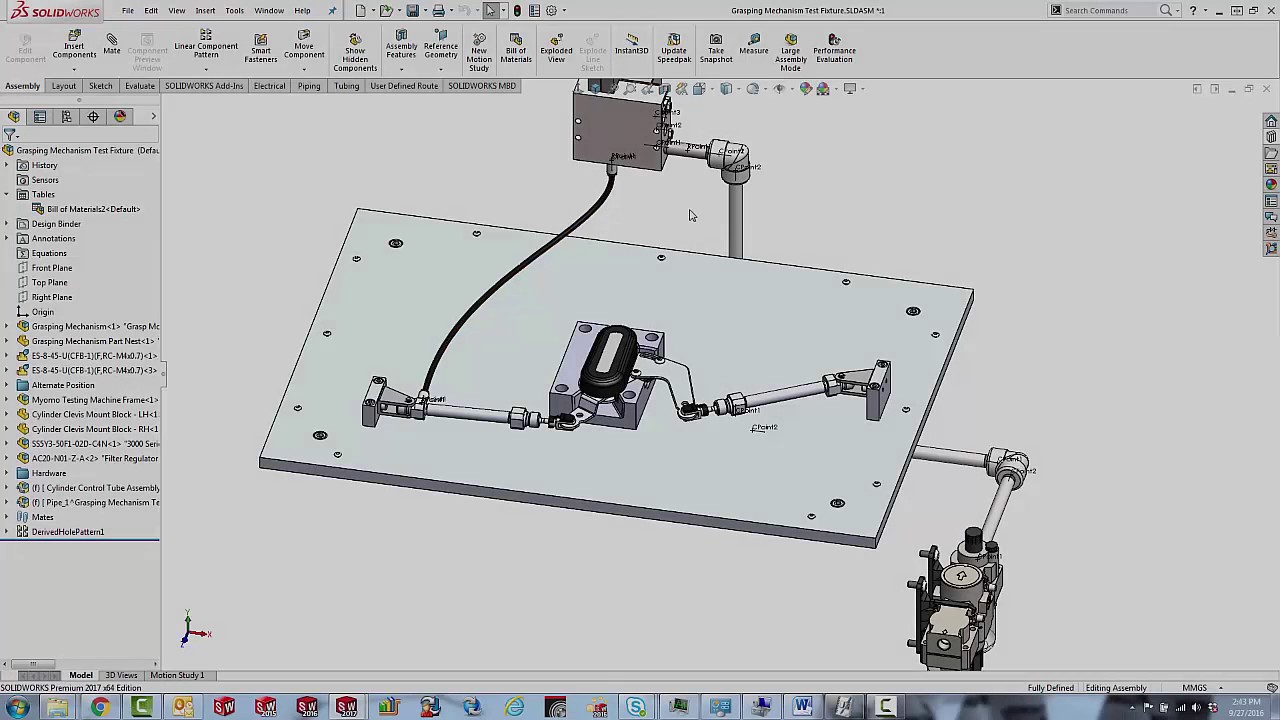Expand the Insert Components dropdown arrow

(74, 68)
